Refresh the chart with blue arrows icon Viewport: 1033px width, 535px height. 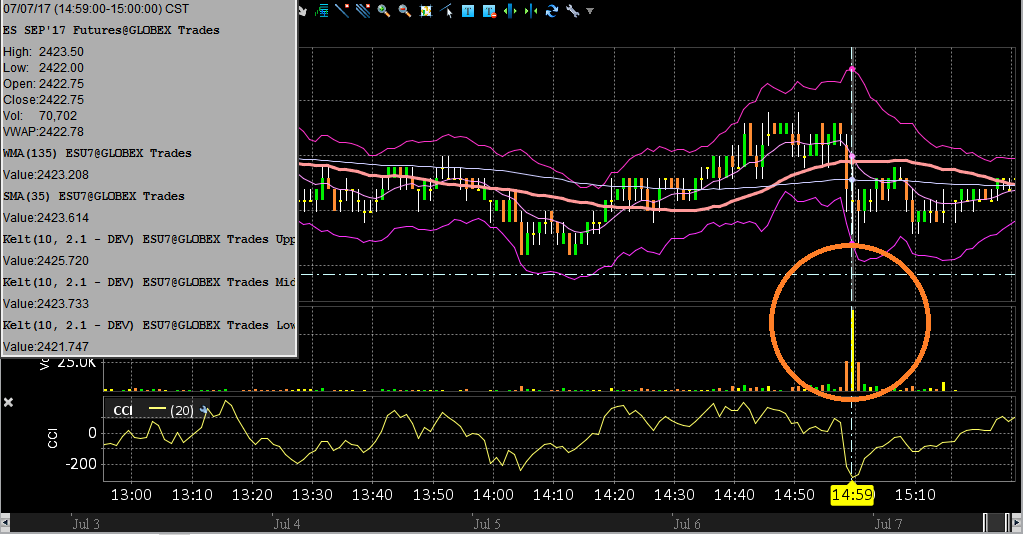[x=552, y=11]
